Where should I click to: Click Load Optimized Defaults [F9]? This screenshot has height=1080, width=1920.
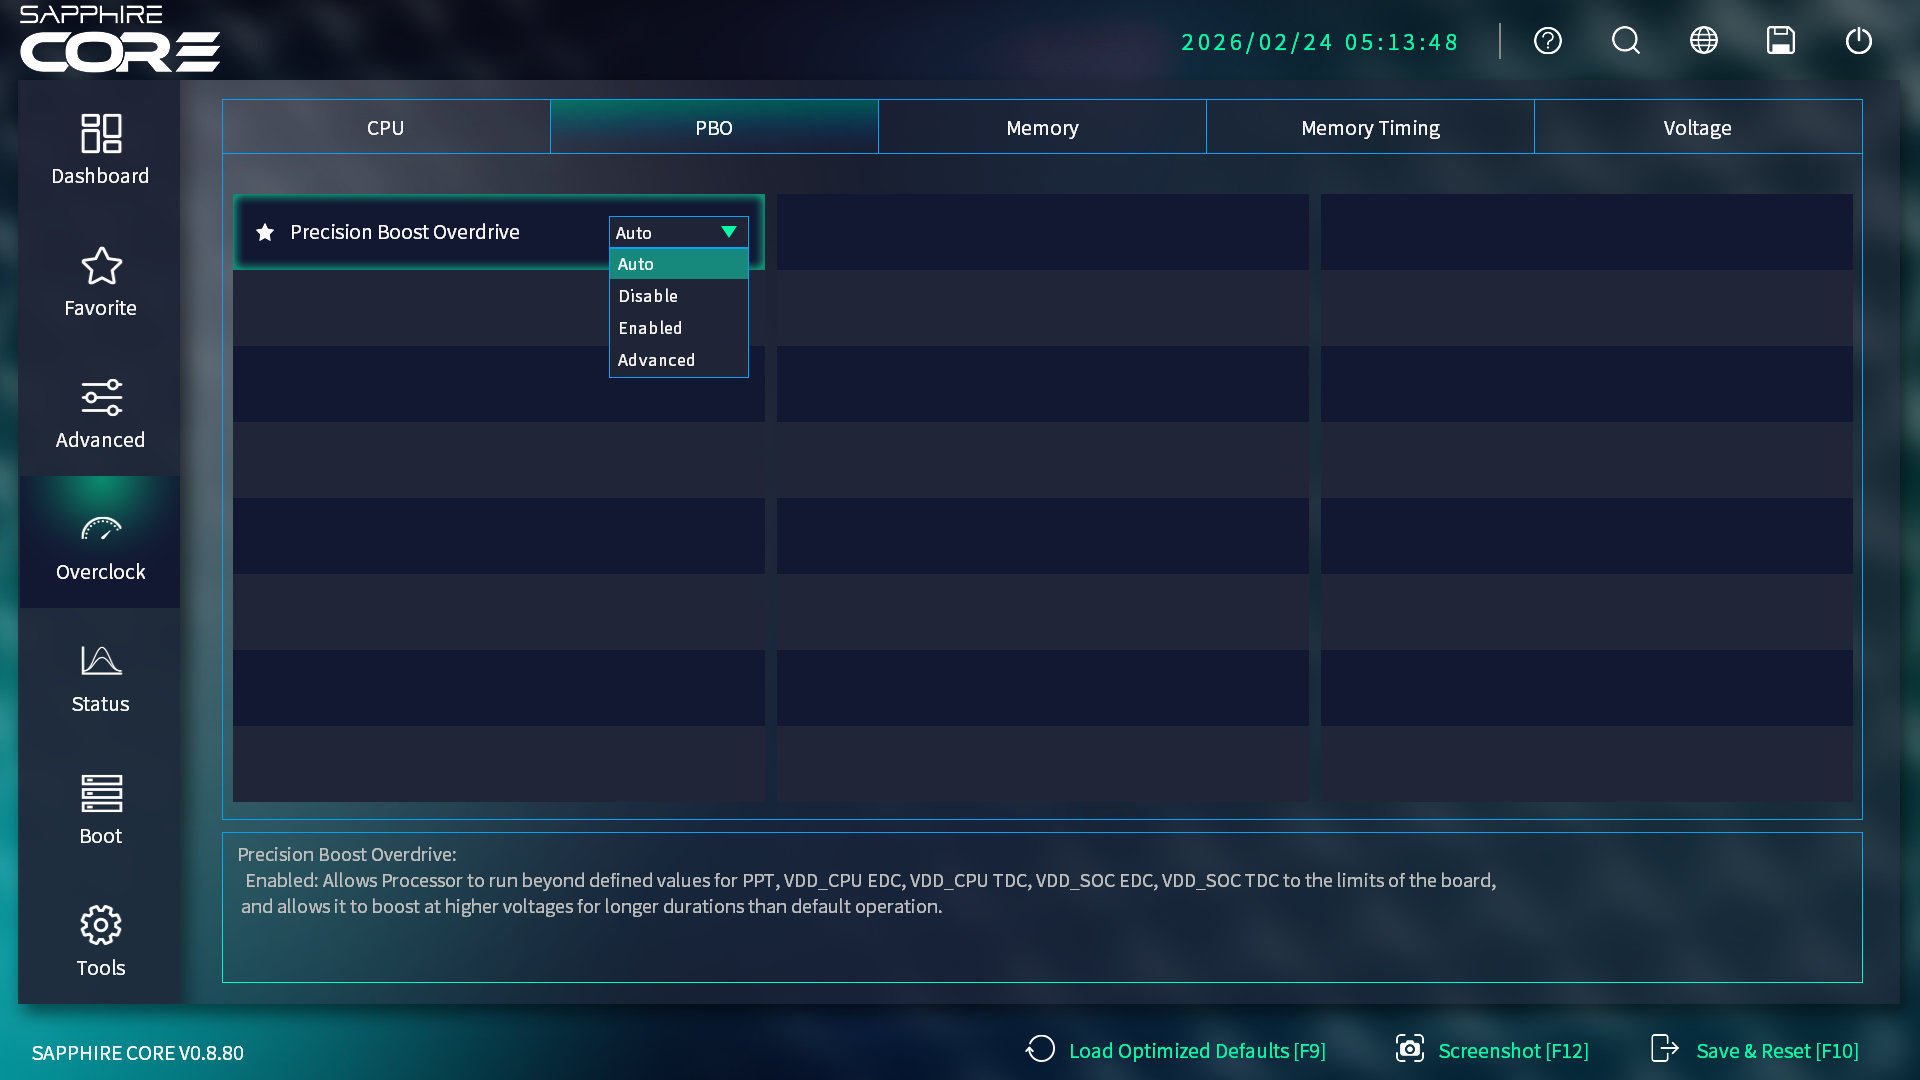coord(1176,1050)
